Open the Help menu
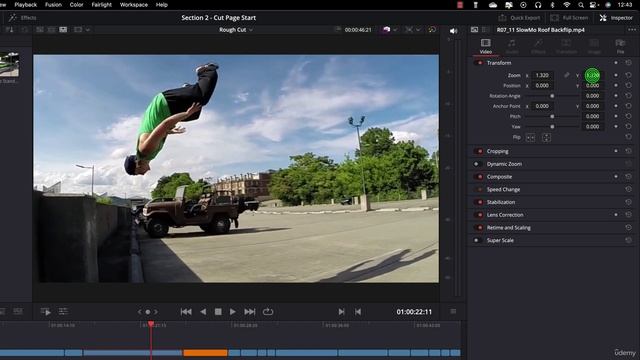This screenshot has height=360, width=640. pyautogui.click(x=162, y=5)
